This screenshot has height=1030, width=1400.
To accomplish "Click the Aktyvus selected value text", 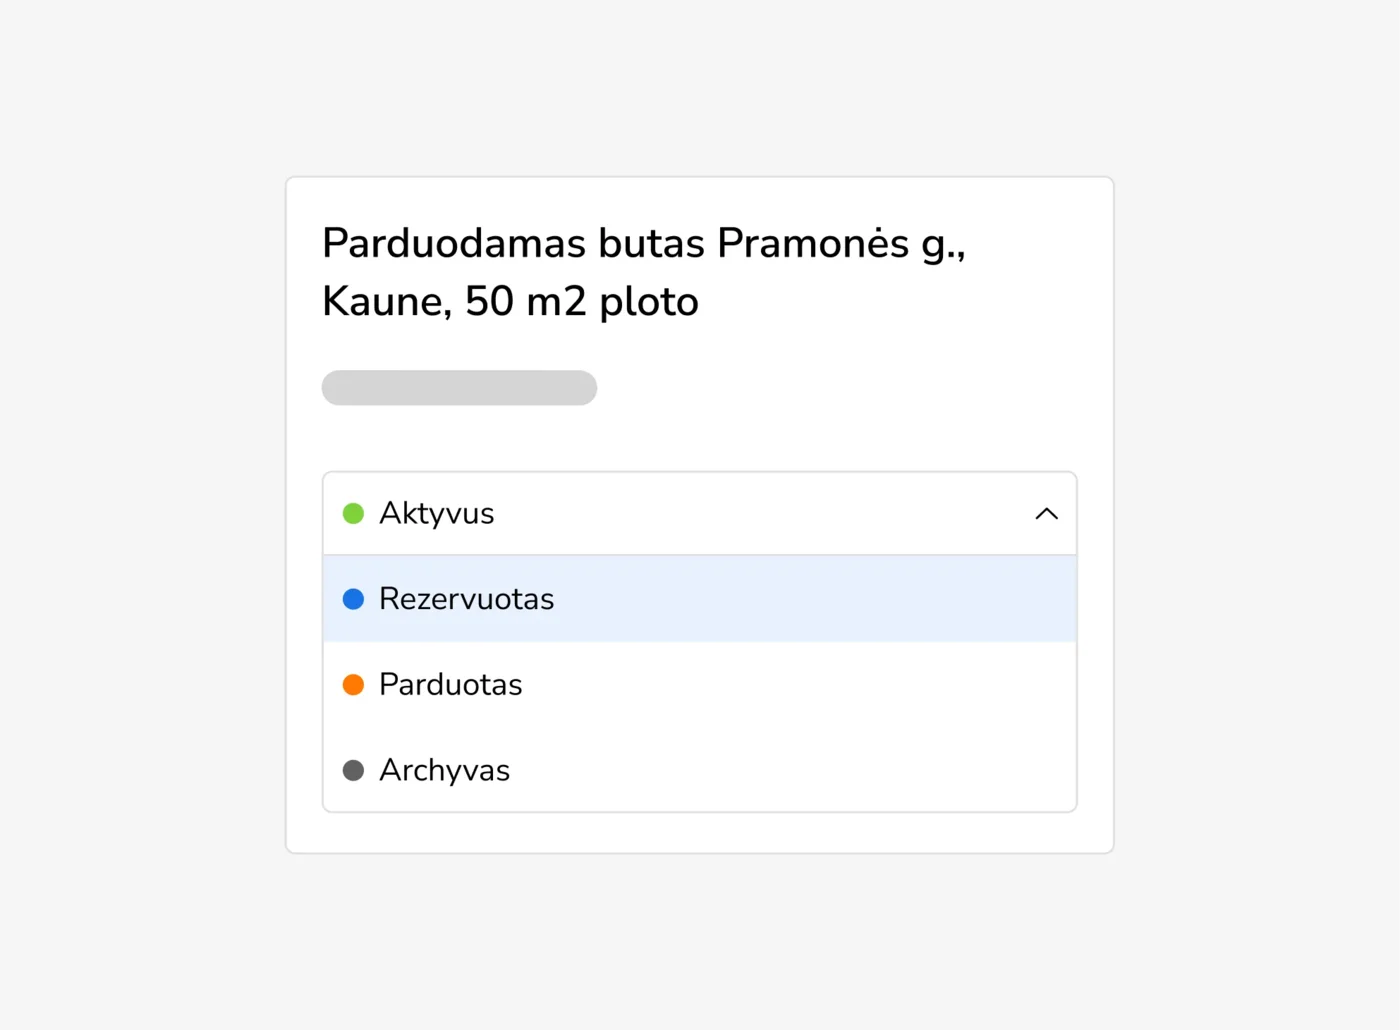I will click(x=436, y=514).
